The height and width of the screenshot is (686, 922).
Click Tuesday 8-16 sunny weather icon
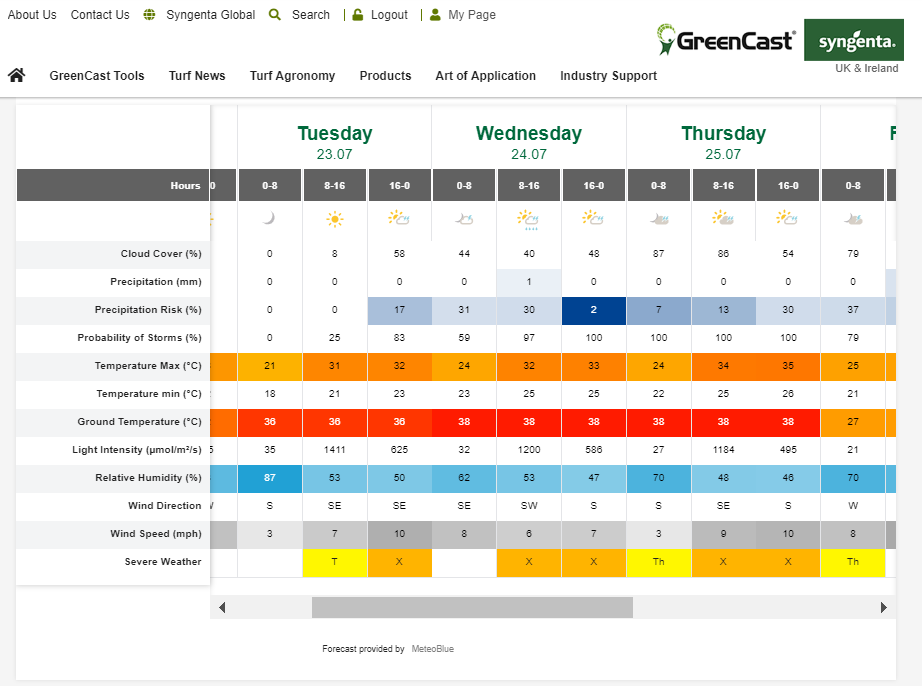click(x=334, y=218)
